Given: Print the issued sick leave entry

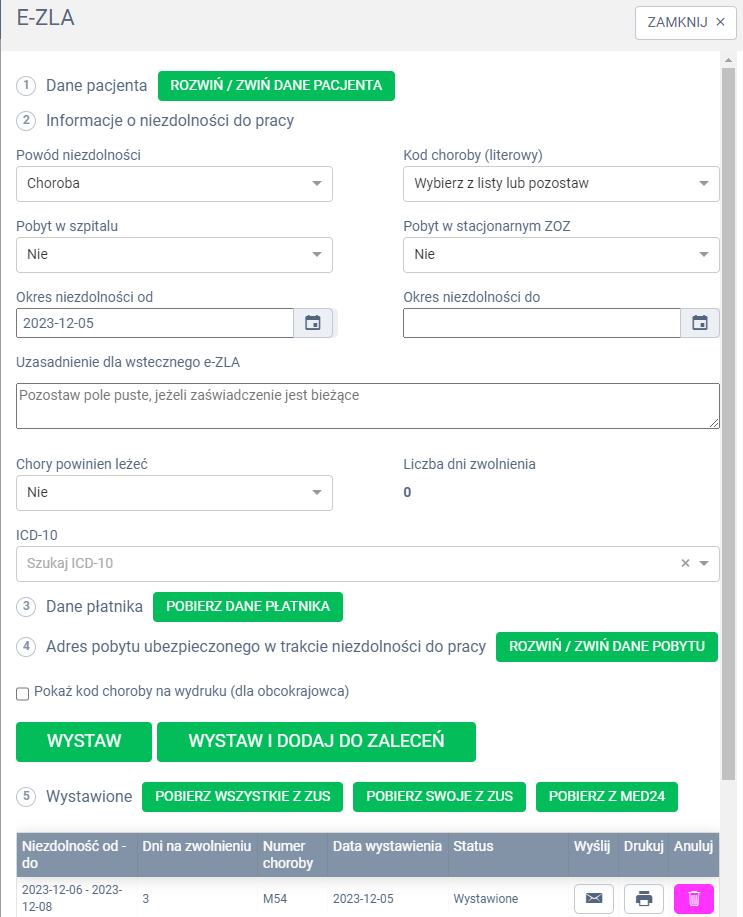Looking at the screenshot, I should click(x=644, y=899).
